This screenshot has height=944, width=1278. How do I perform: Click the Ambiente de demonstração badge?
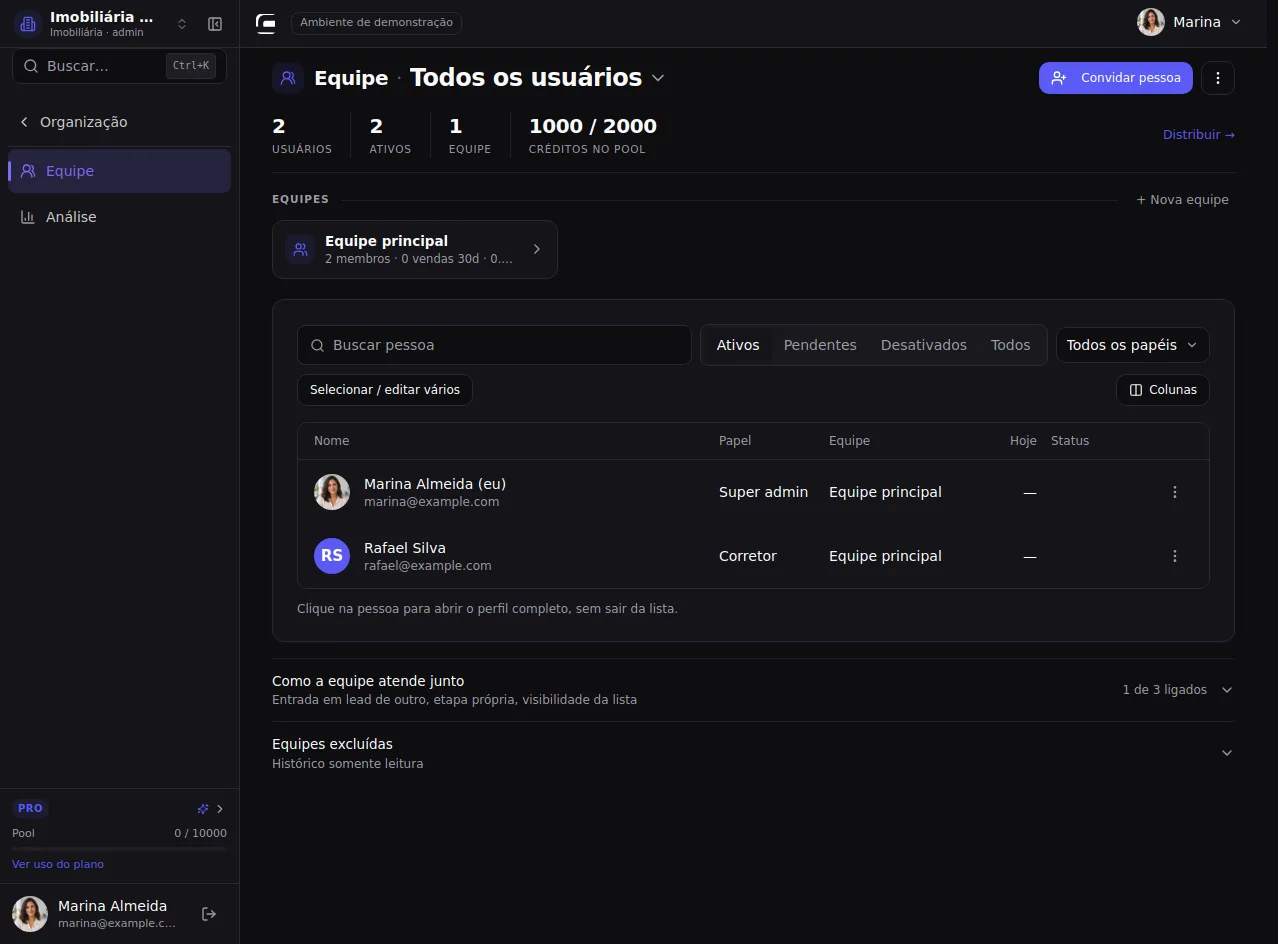376,22
